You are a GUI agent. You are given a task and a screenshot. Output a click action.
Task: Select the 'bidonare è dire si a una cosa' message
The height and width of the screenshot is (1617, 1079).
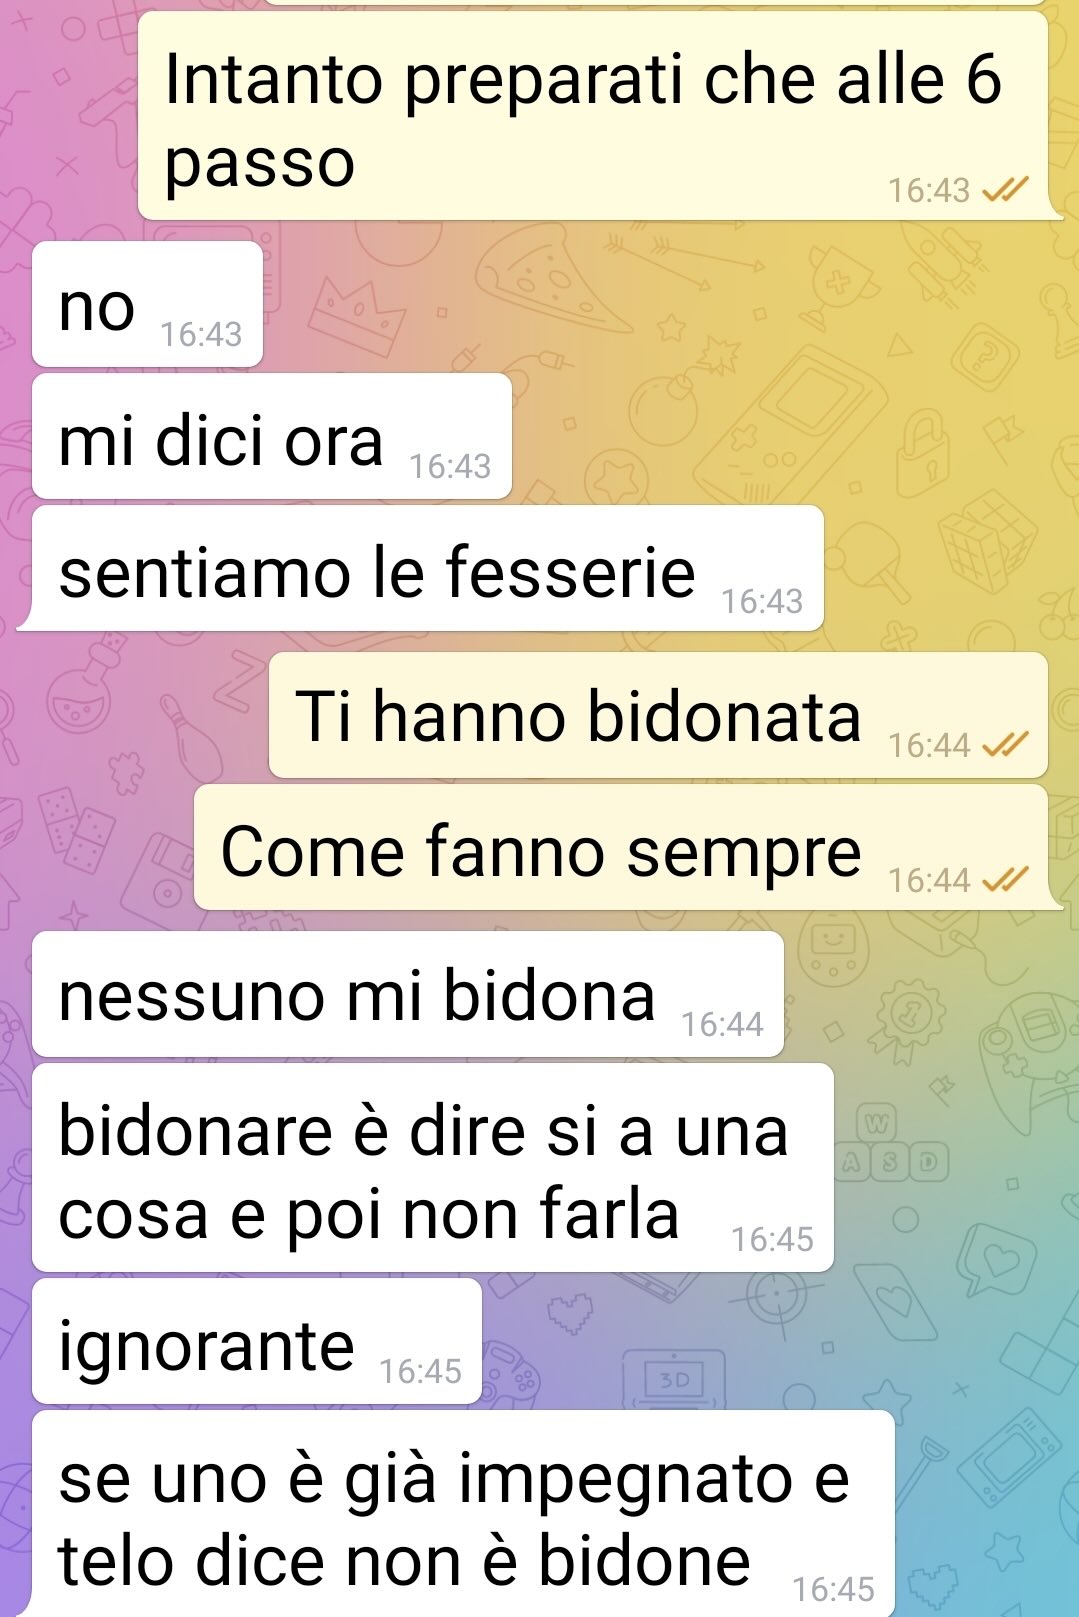point(433,1168)
